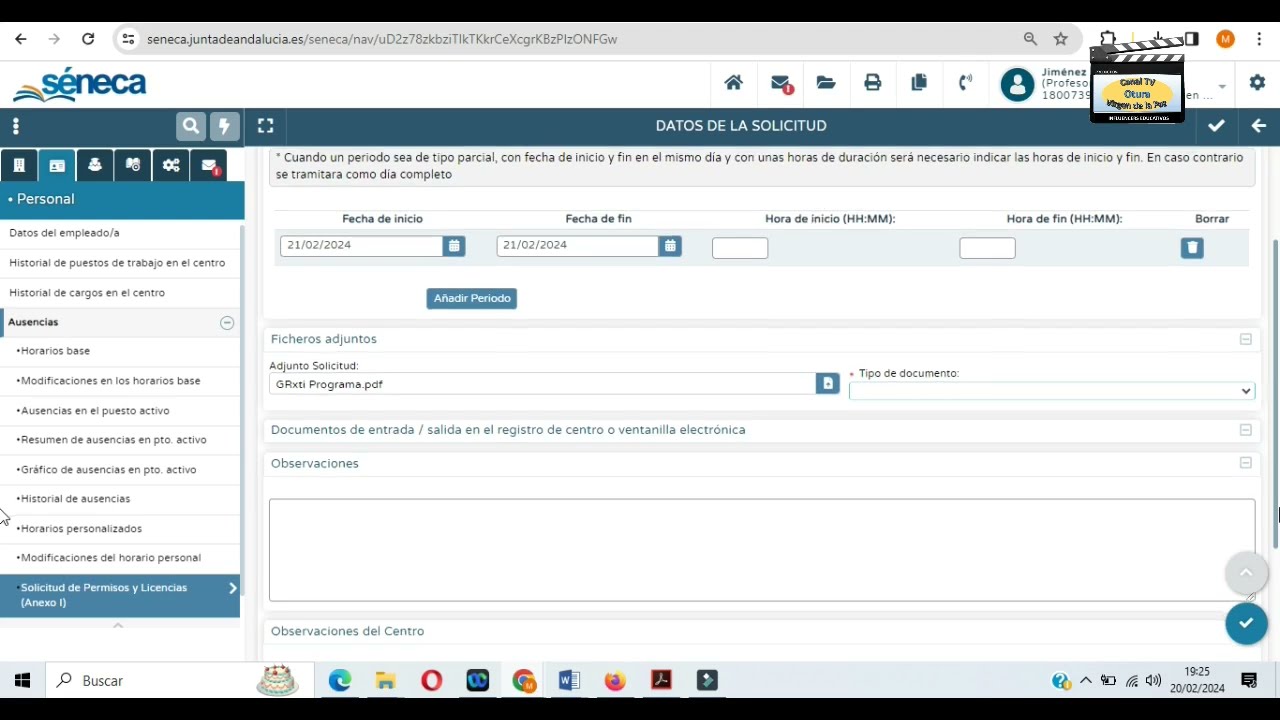The width and height of the screenshot is (1280, 720).
Task: Accept with header checkmark icon
Action: point(1216,126)
